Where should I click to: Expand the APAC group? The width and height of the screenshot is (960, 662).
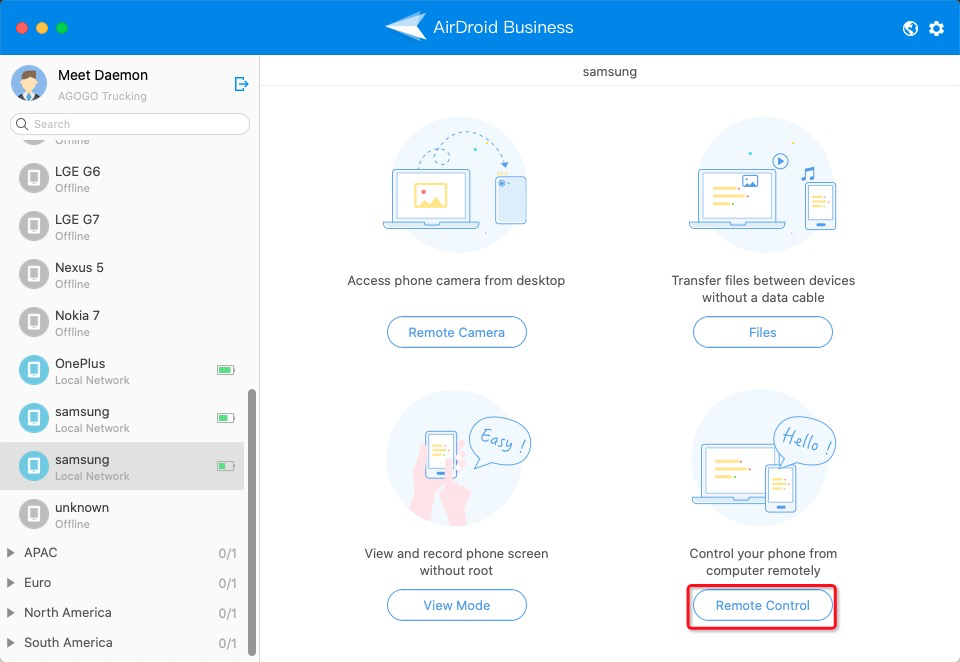(10, 552)
